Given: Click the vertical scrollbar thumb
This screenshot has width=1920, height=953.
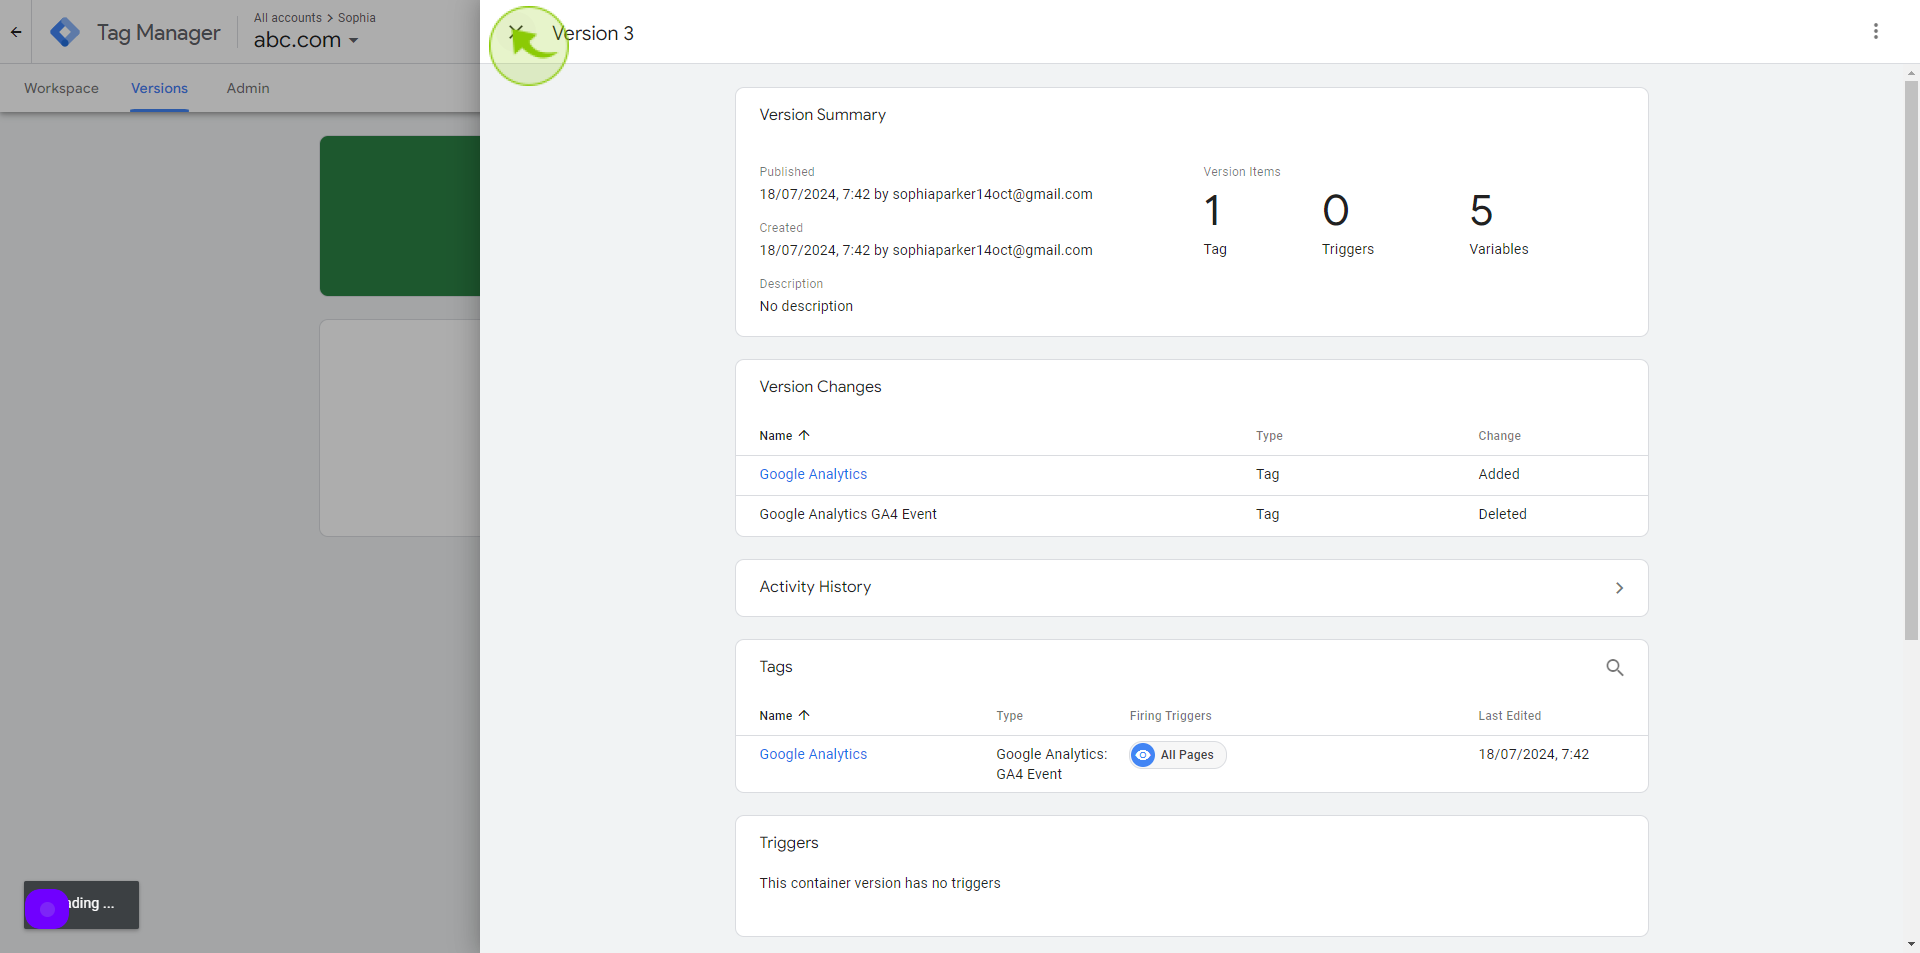Looking at the screenshot, I should coord(1911,360).
